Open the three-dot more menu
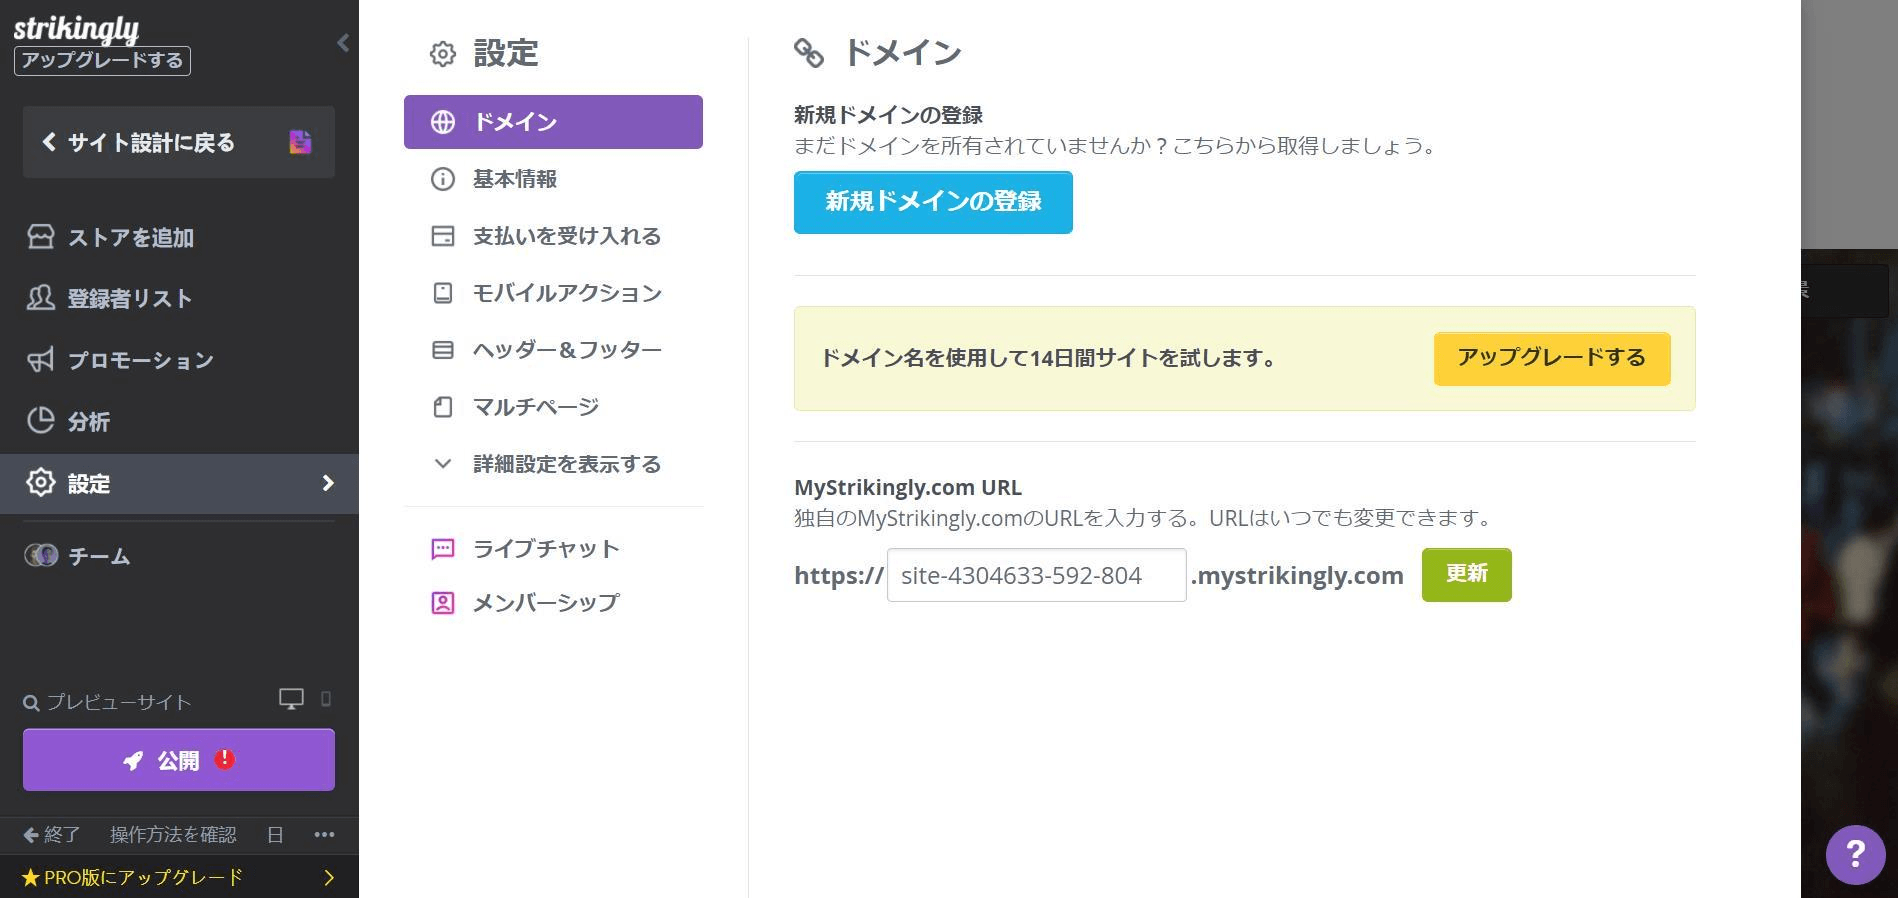 coord(324,834)
